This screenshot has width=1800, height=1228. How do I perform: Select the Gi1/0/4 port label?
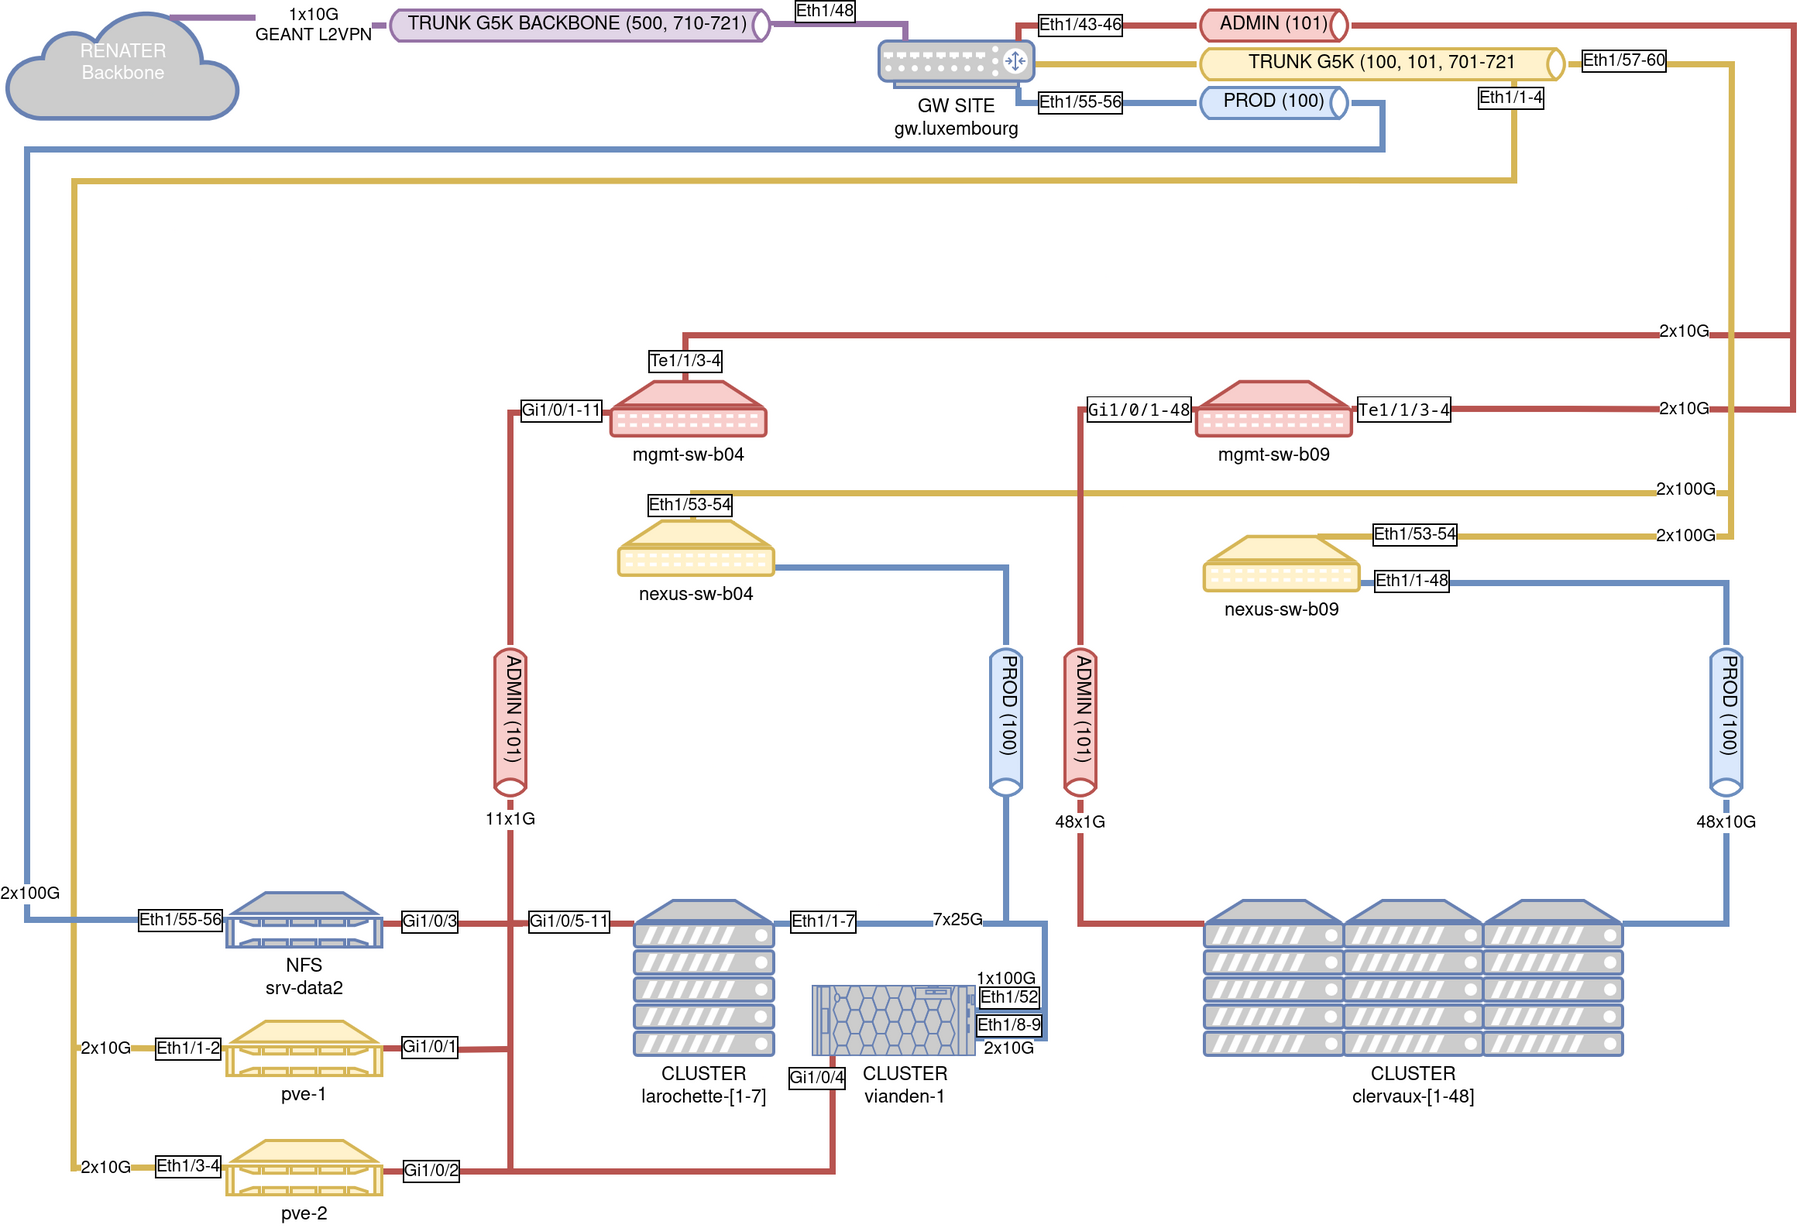point(817,1078)
